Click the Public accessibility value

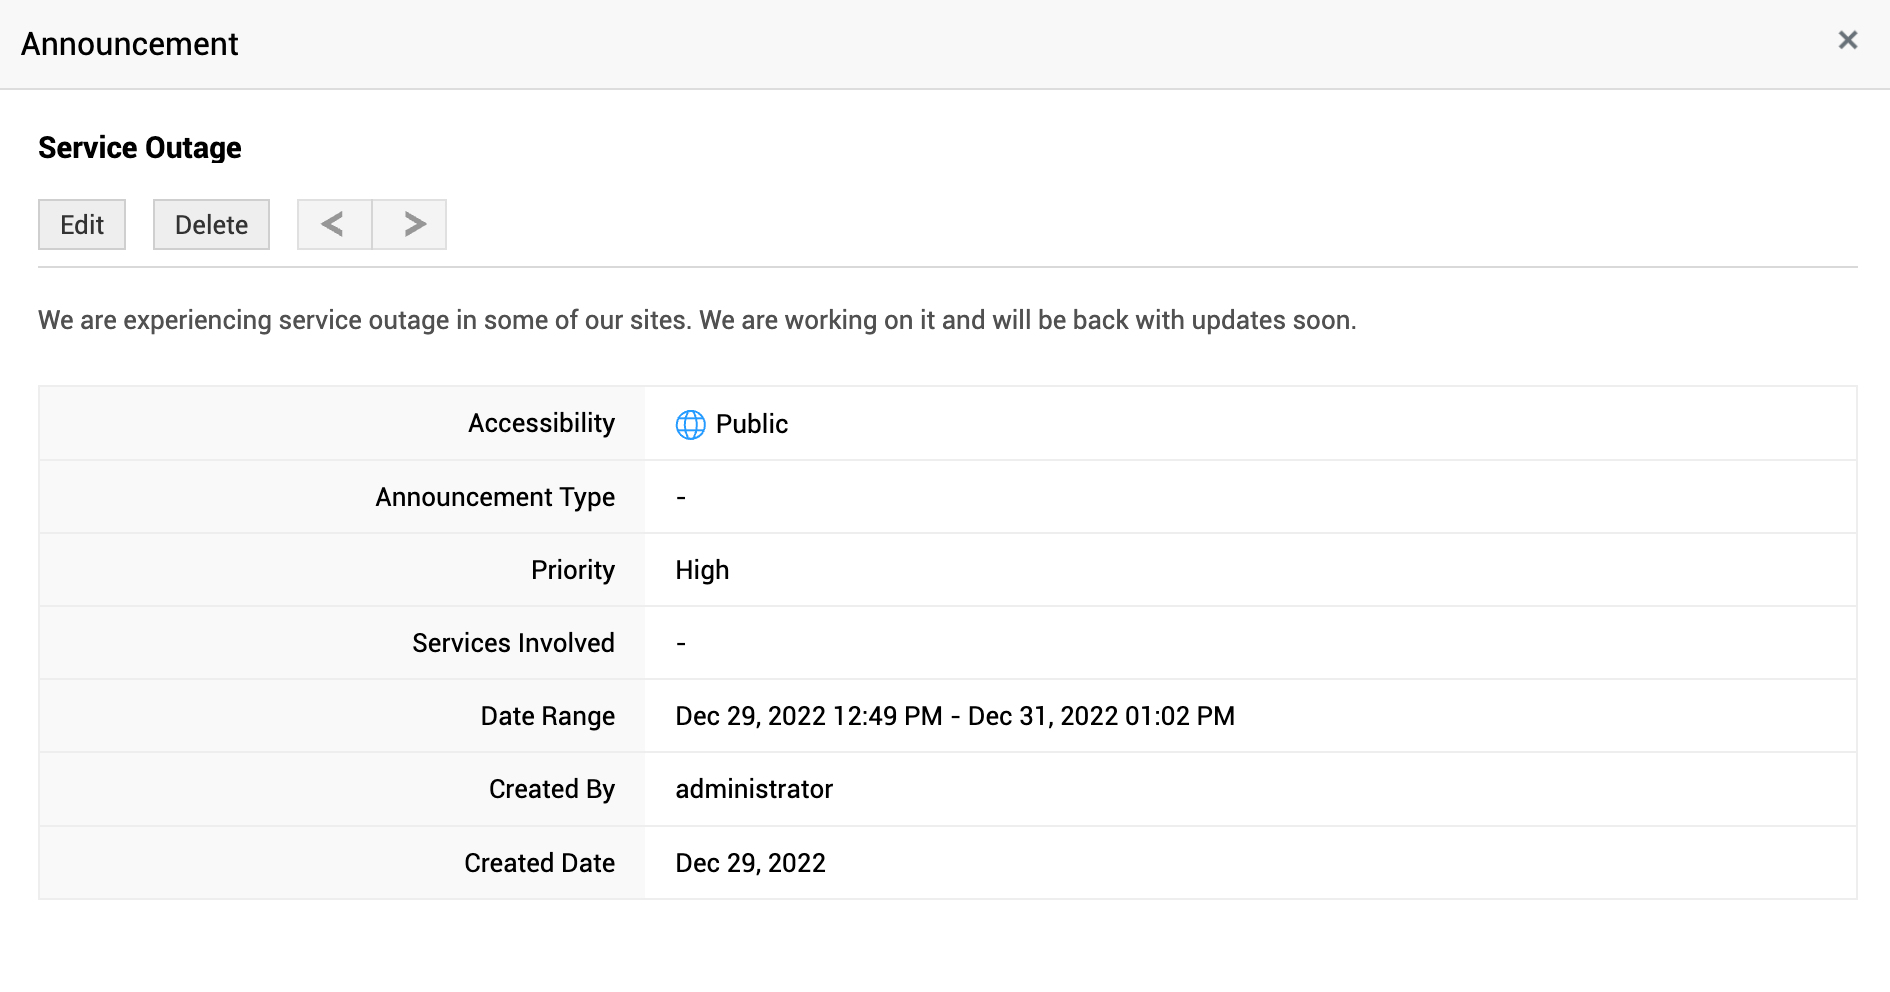click(x=752, y=424)
